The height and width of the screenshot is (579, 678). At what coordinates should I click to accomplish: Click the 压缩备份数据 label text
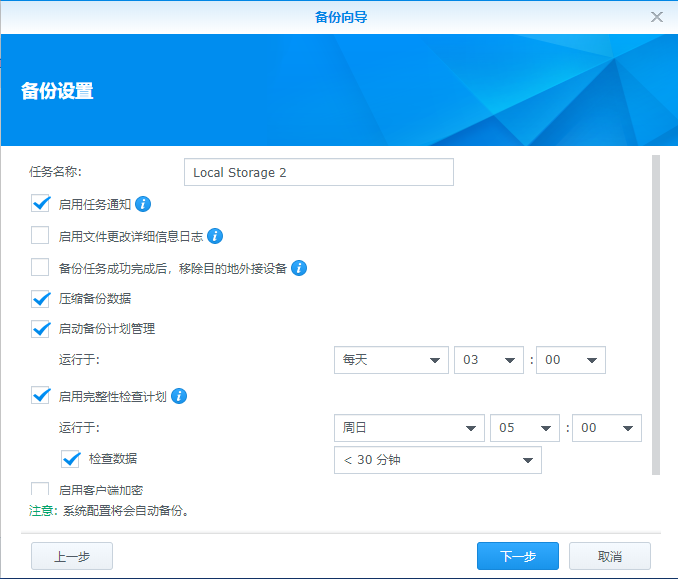[x=95, y=299]
